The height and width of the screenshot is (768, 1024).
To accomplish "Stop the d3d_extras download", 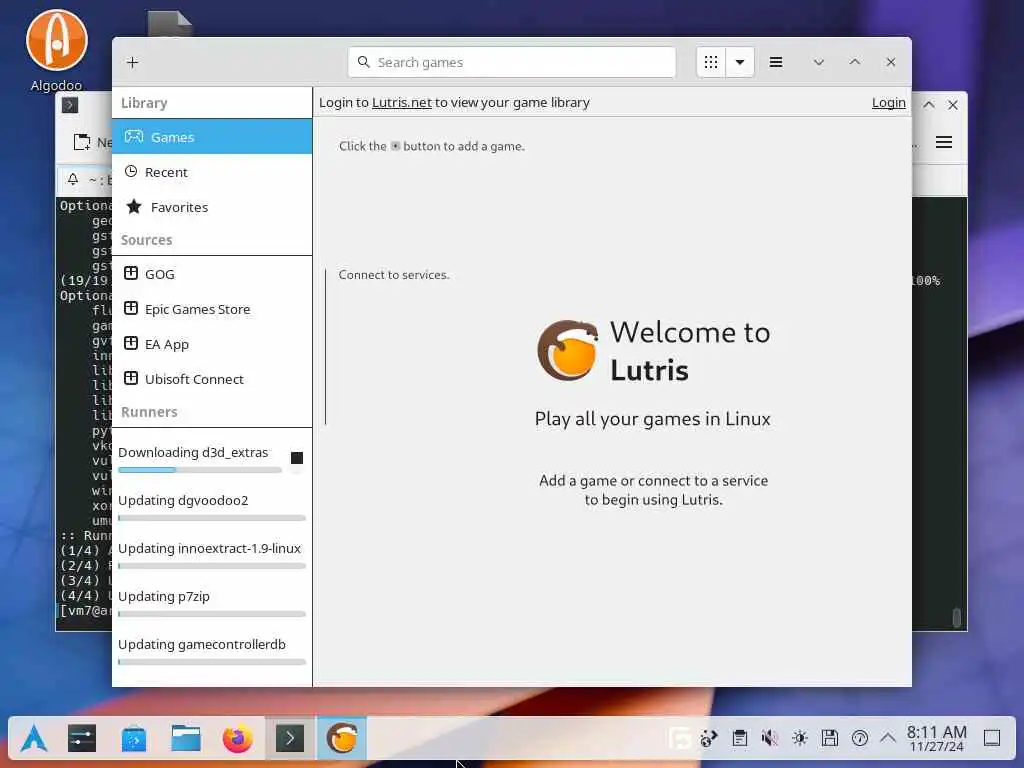I will [296, 458].
